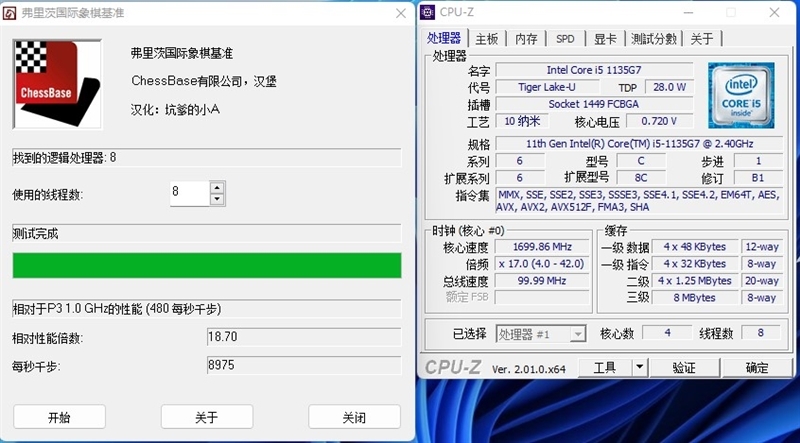Switch to the 内存 tab
Screen dimensions: 800x443
point(526,39)
